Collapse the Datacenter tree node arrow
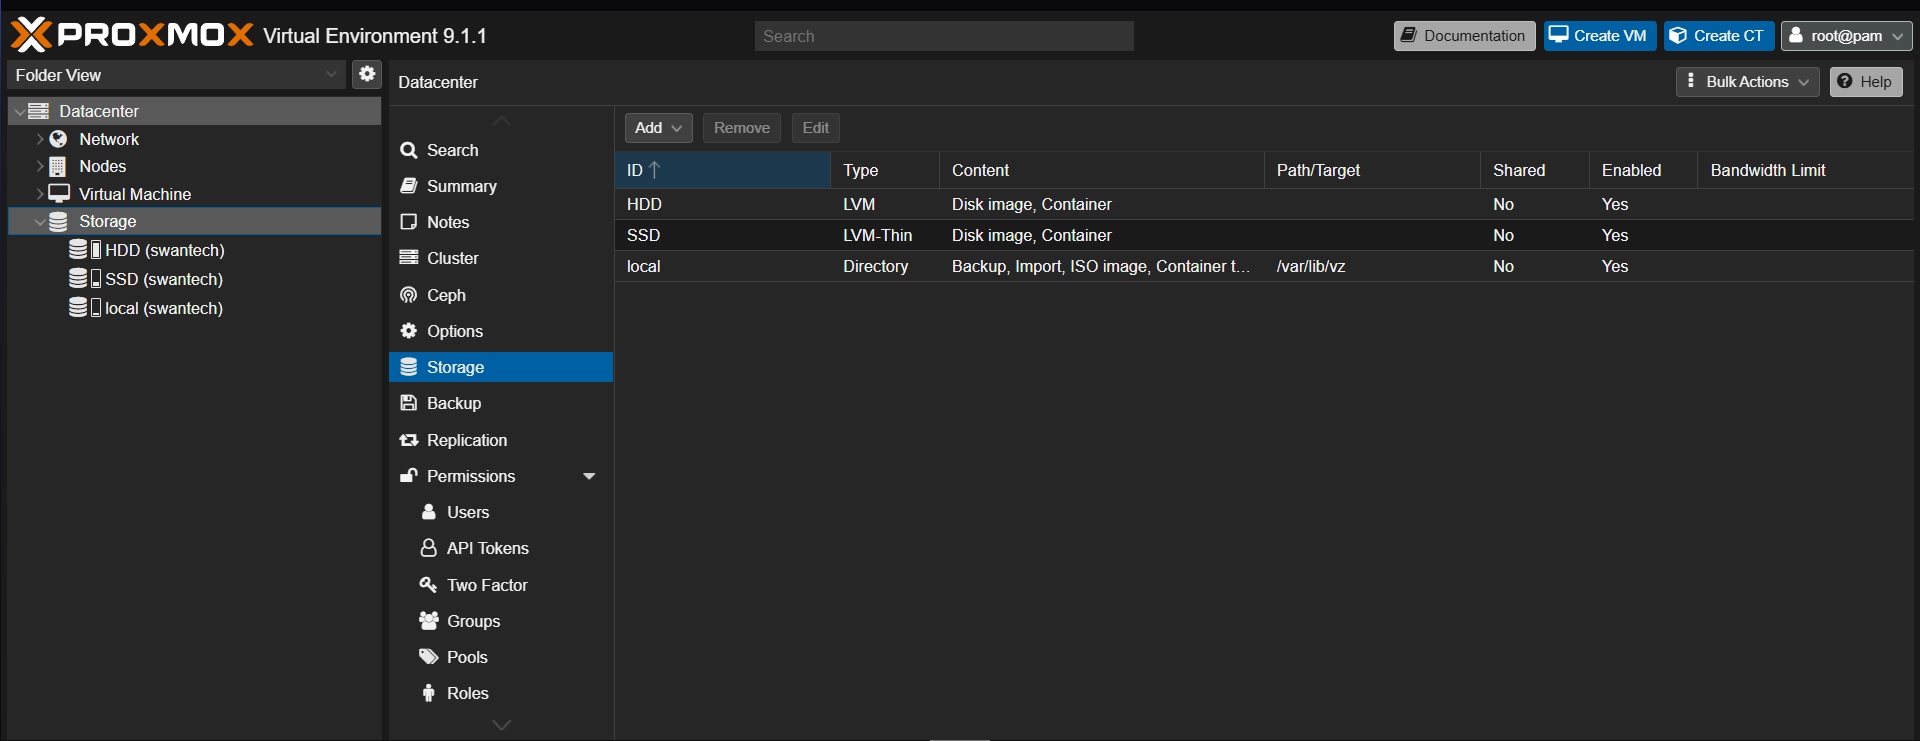The image size is (1920, 741). point(19,111)
